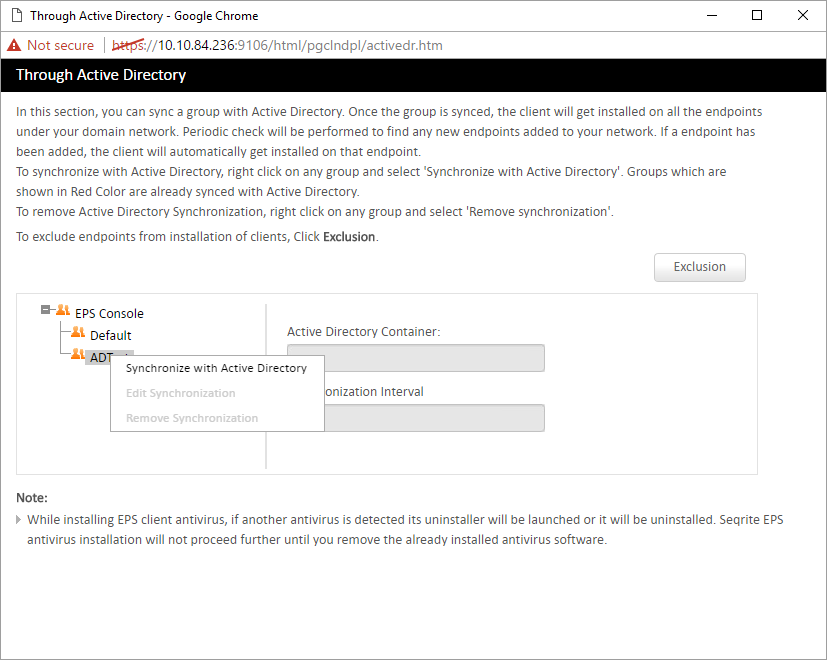The width and height of the screenshot is (827, 660).
Task: Click the Synchronization Interval field
Action: coord(416,418)
